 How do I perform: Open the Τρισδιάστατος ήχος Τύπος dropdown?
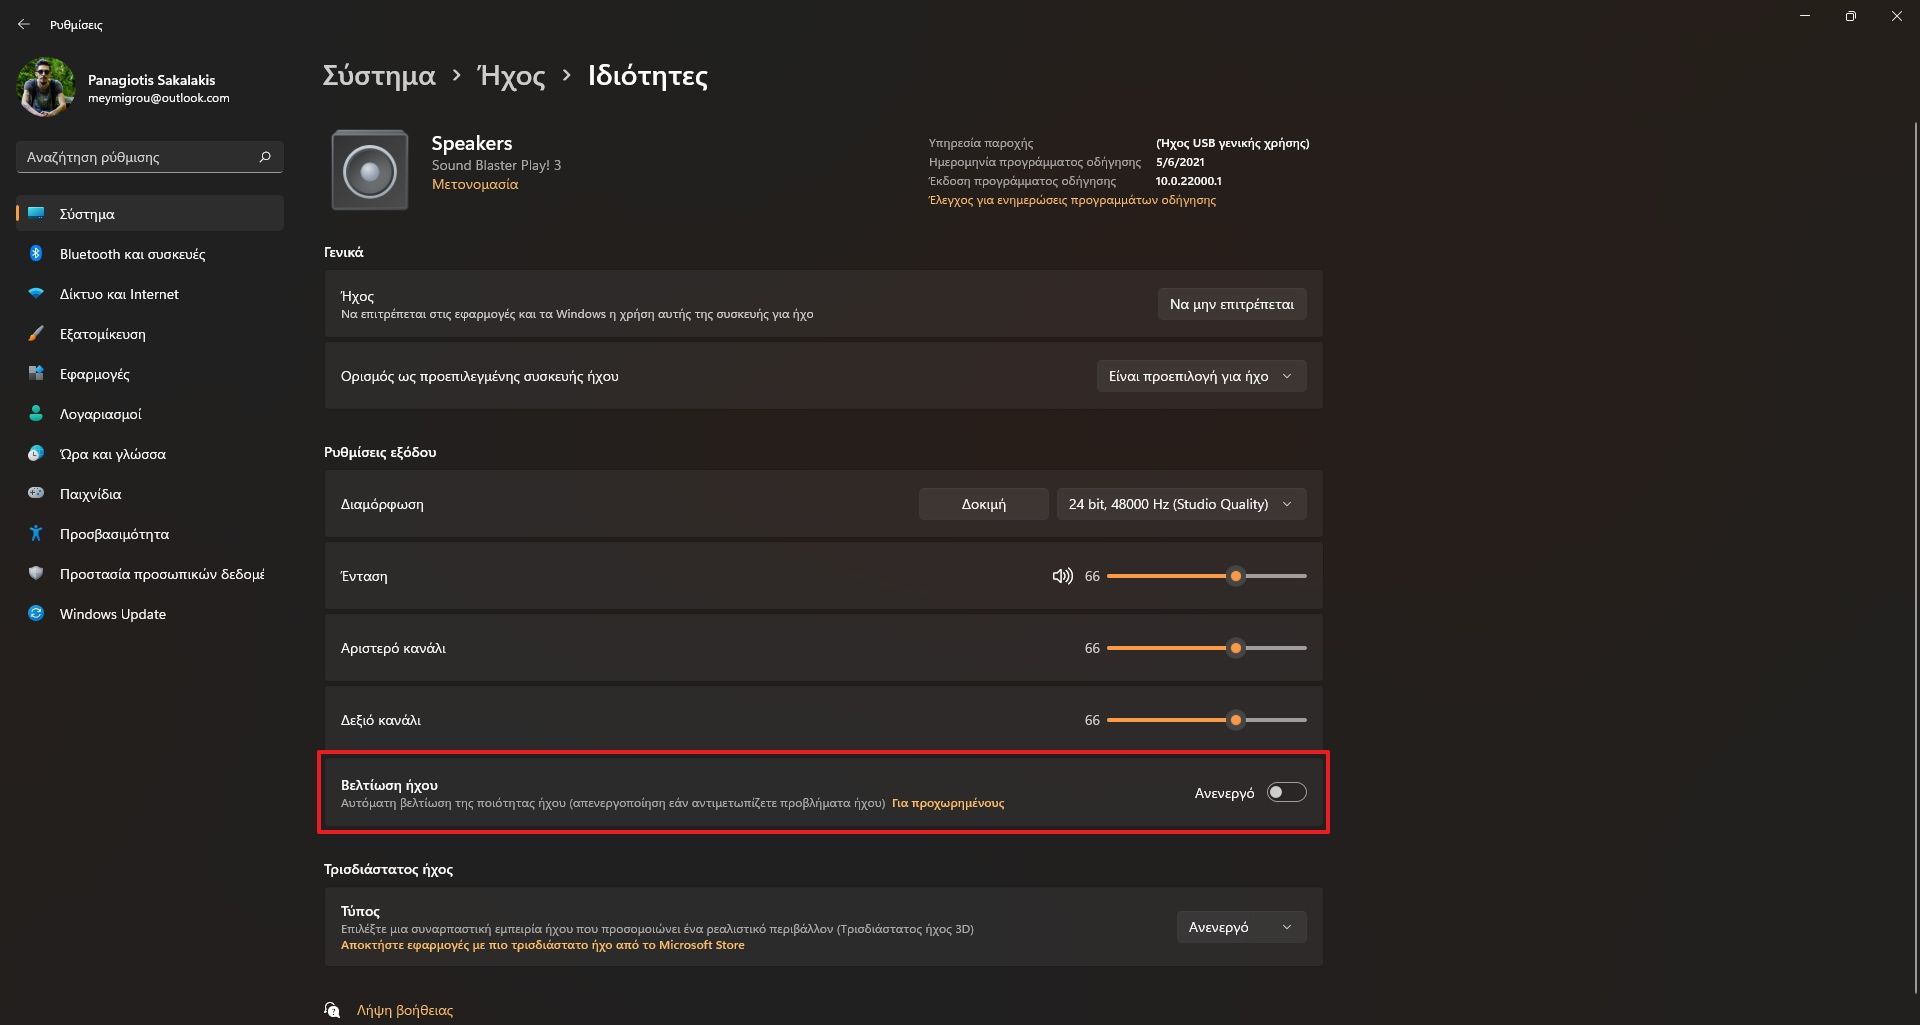coord(1240,928)
